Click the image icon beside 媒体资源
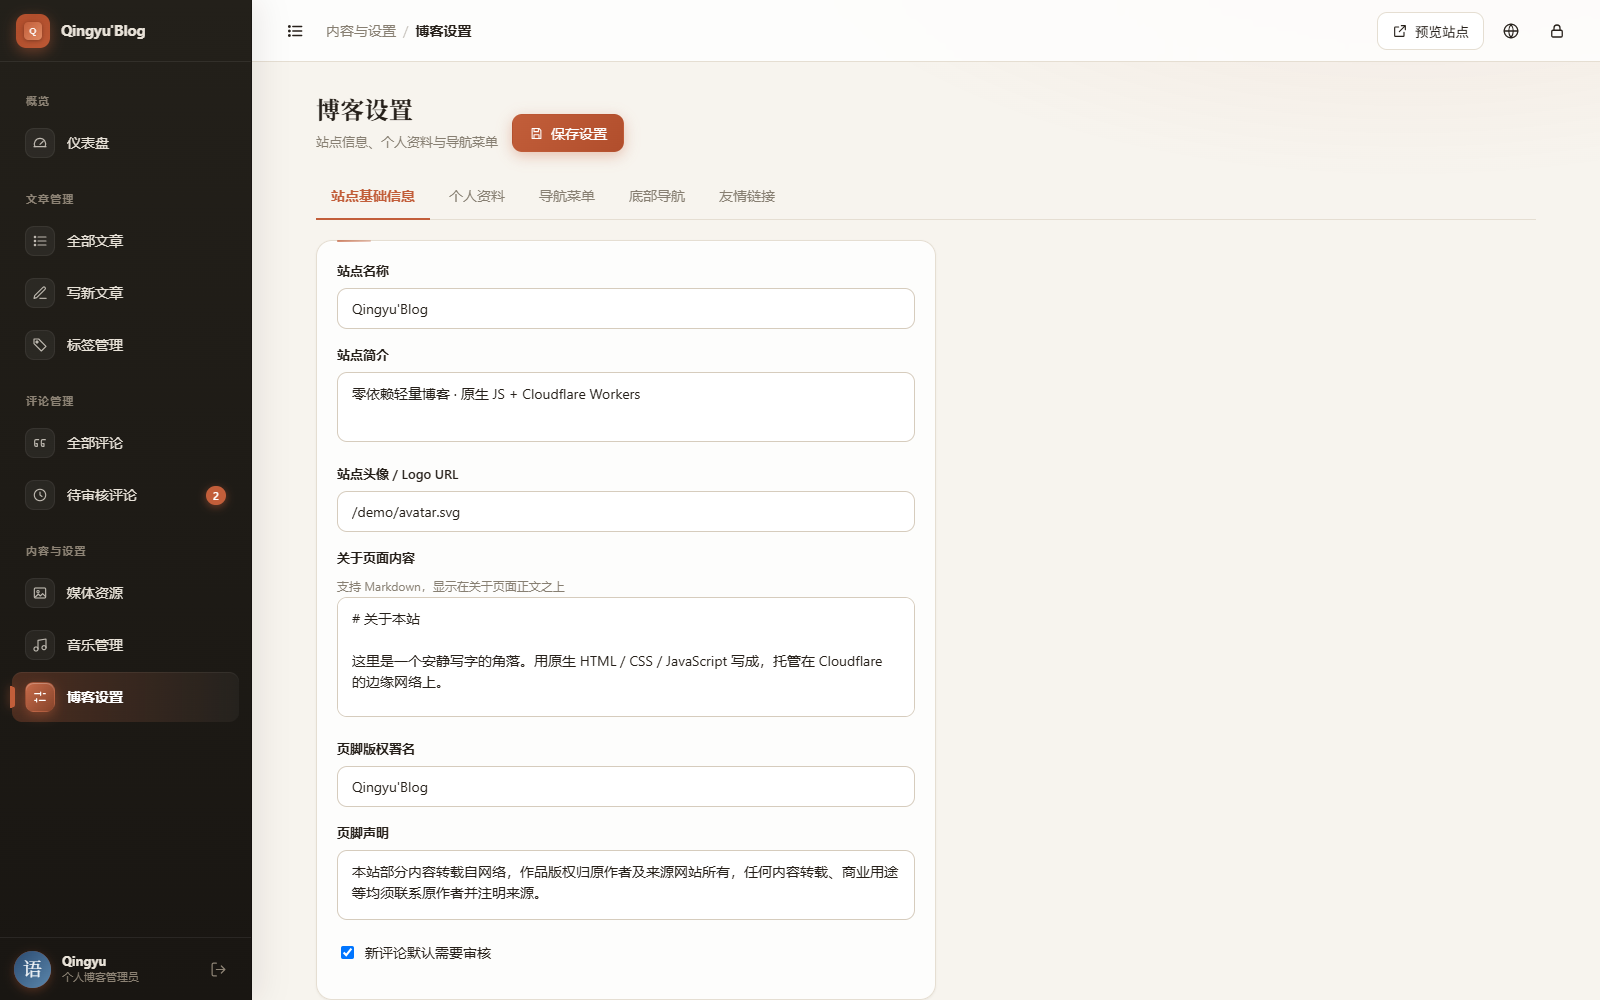Image resolution: width=1600 pixels, height=1000 pixels. click(x=40, y=593)
